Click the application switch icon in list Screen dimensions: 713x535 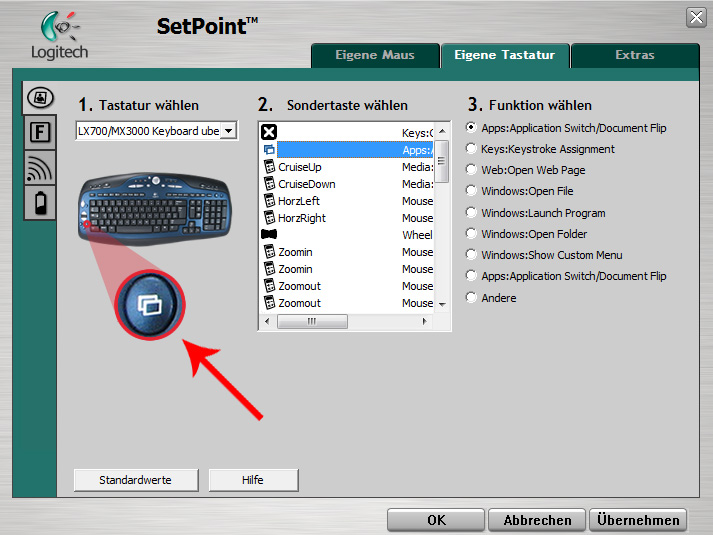point(269,150)
